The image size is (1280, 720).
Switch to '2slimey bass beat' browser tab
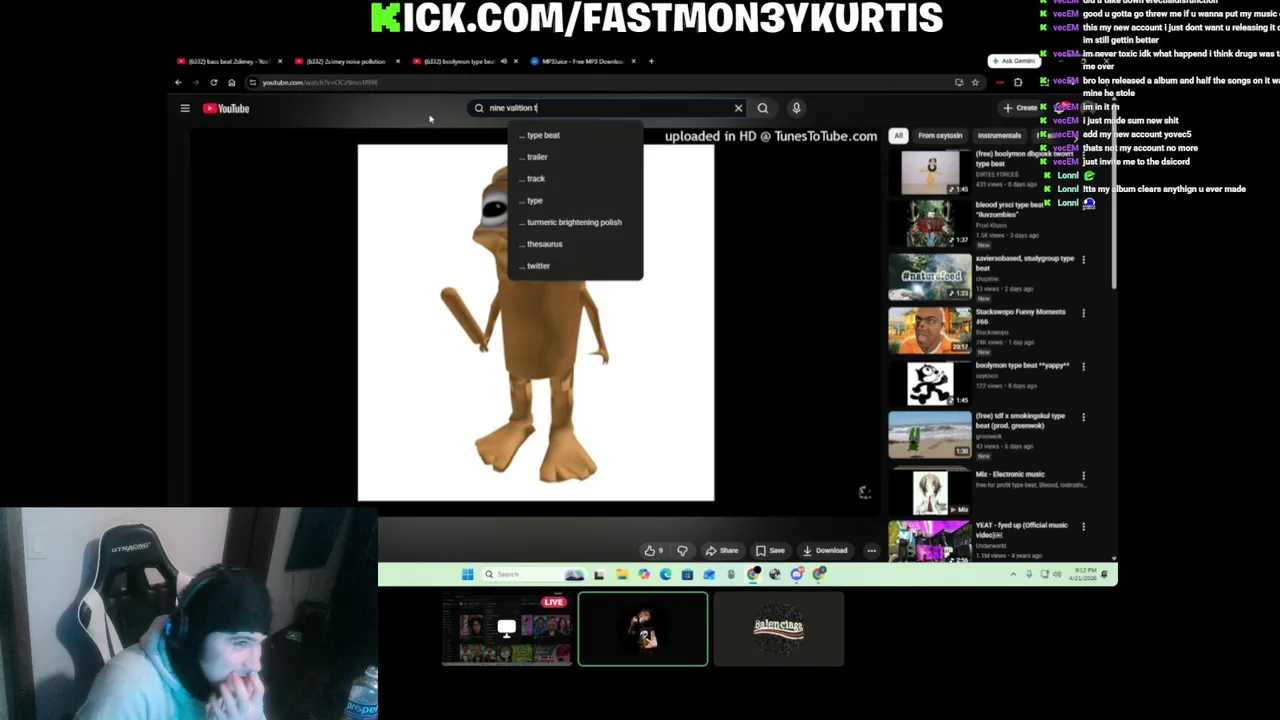pyautogui.click(x=228, y=62)
